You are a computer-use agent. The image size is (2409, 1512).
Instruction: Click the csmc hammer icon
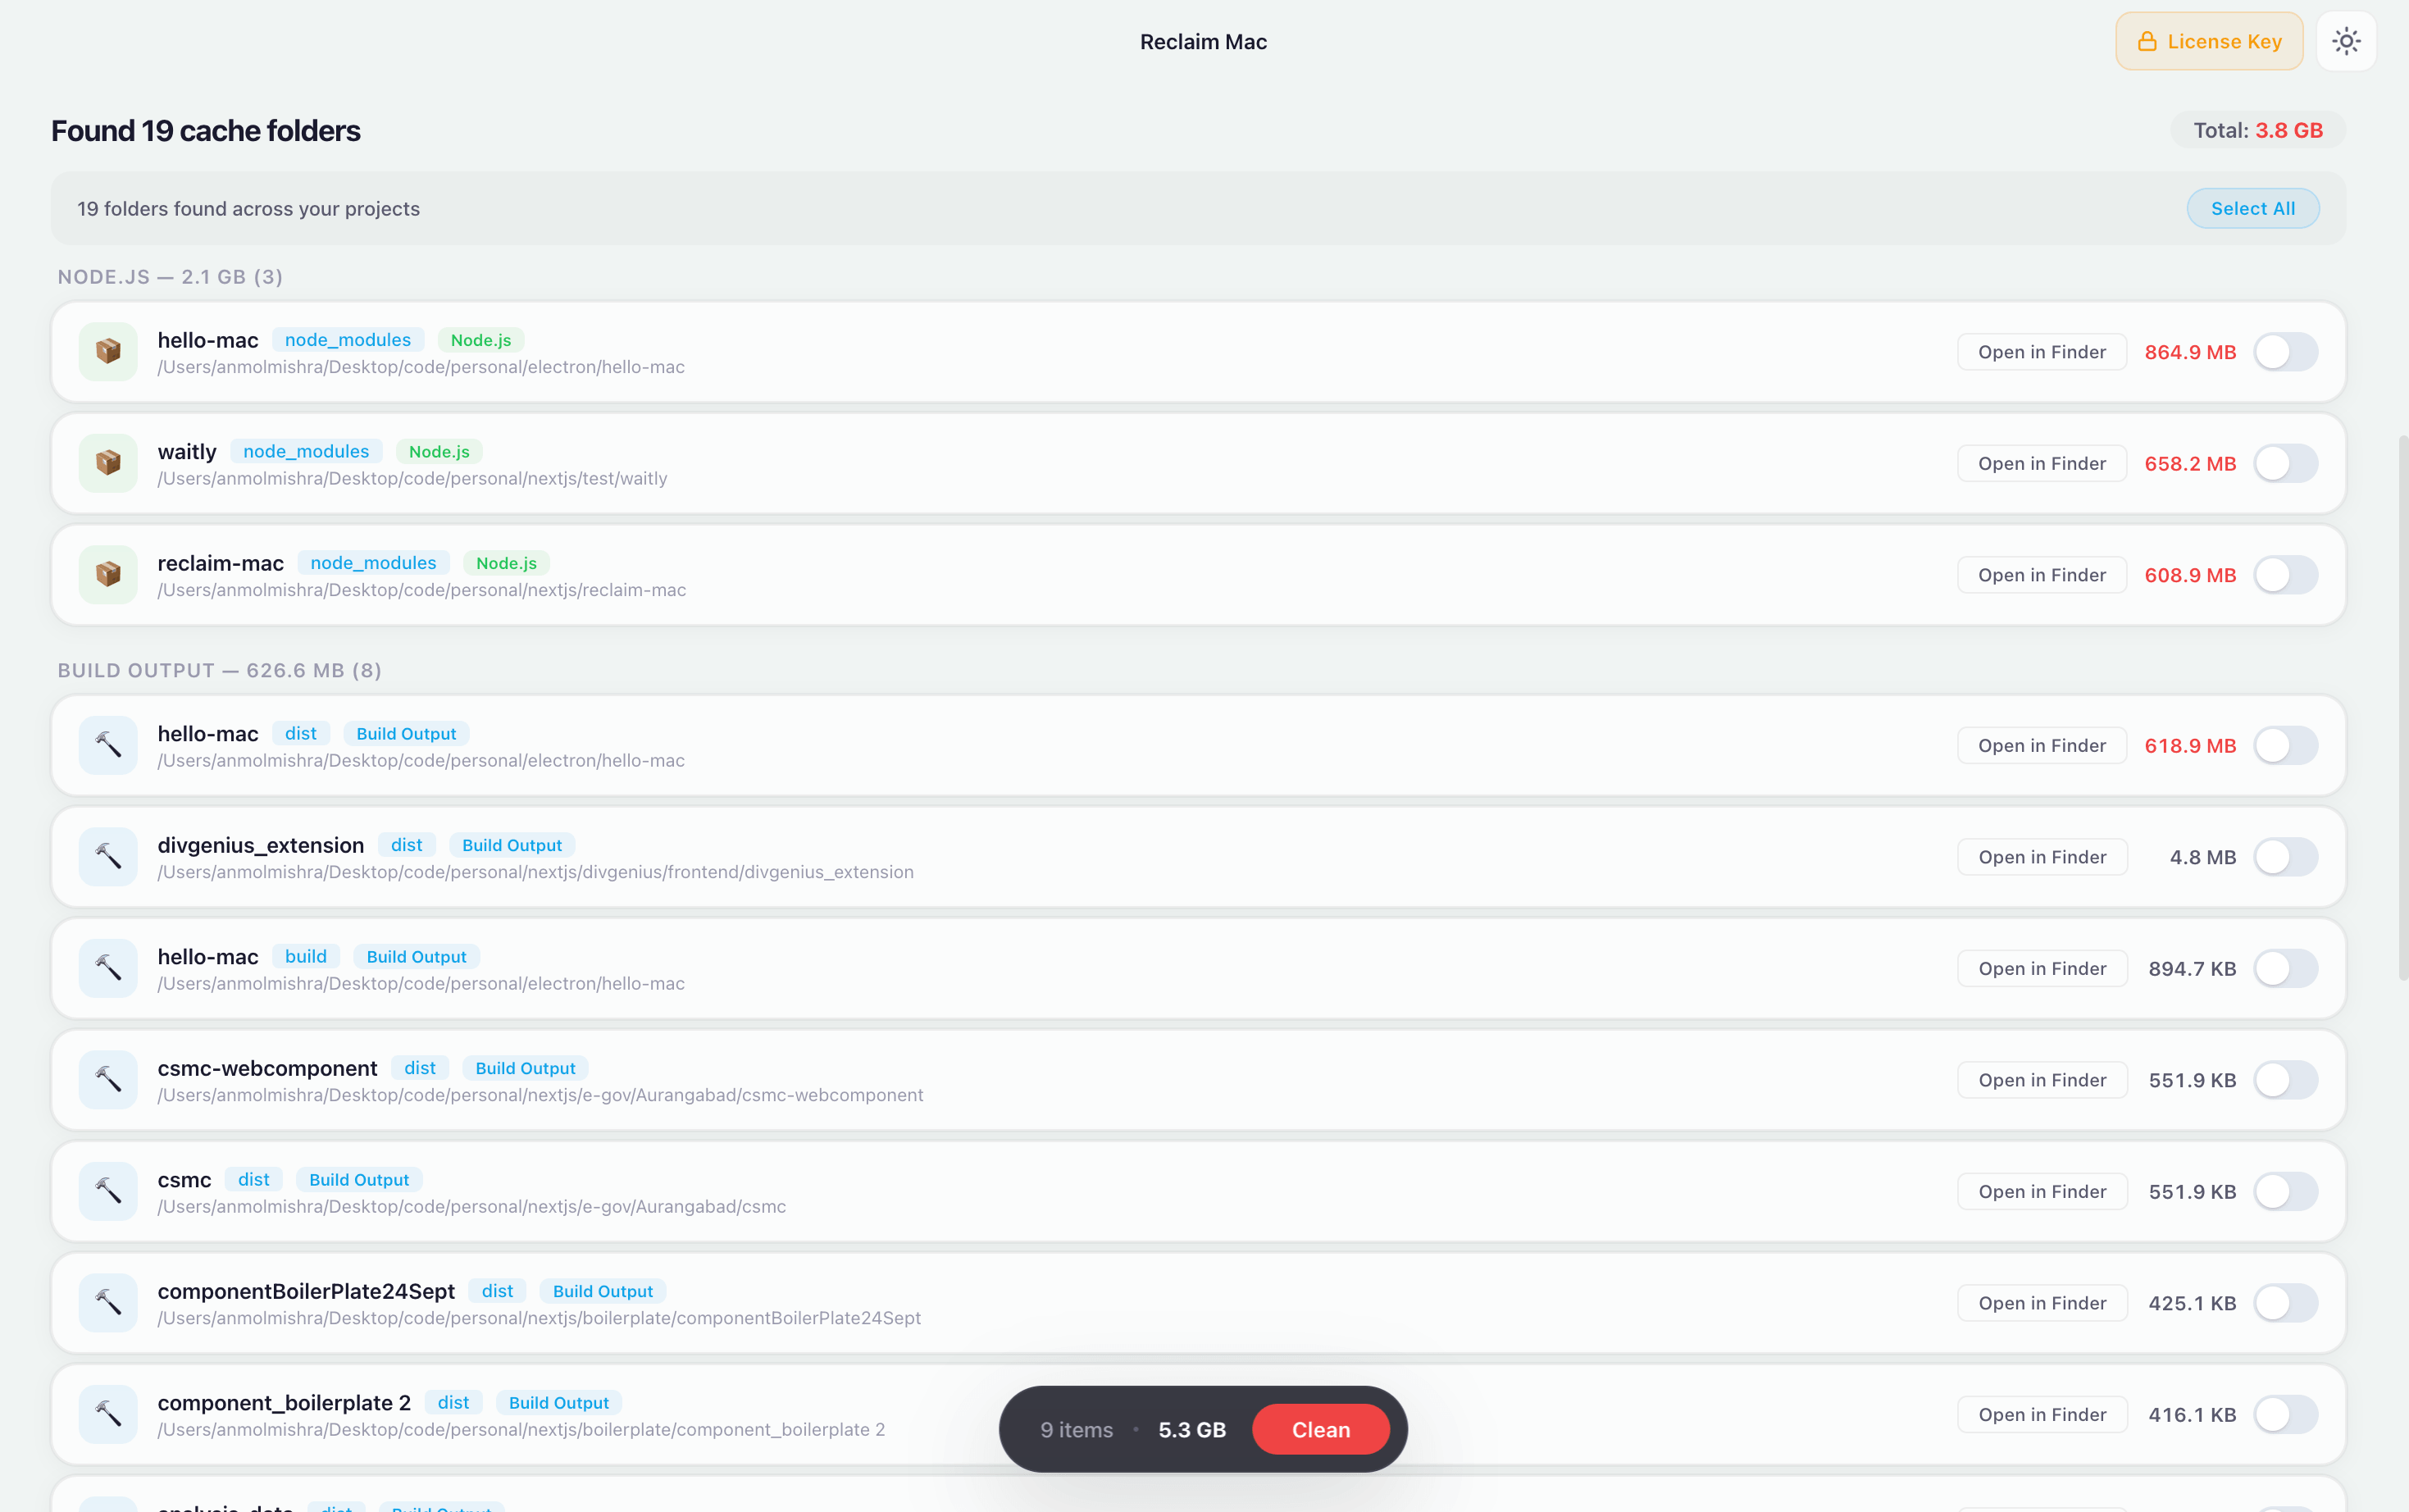coord(108,1191)
